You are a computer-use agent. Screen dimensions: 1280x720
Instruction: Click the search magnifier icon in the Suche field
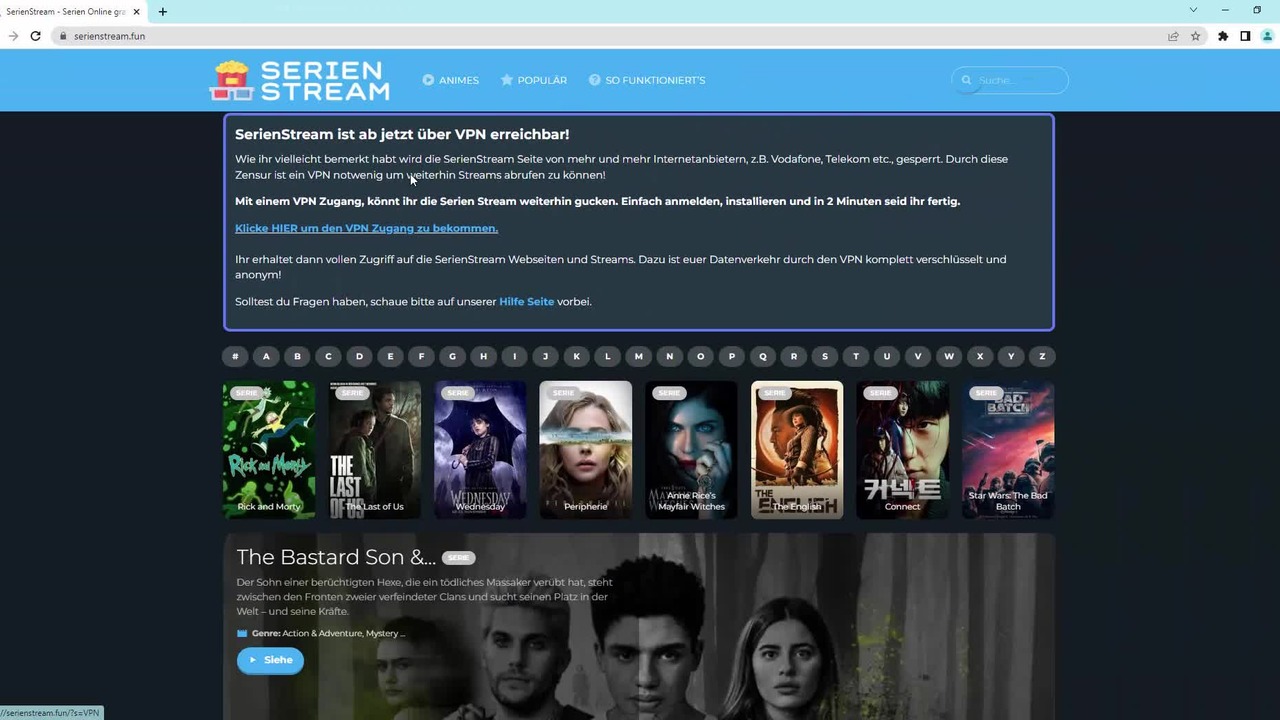[x=966, y=80]
